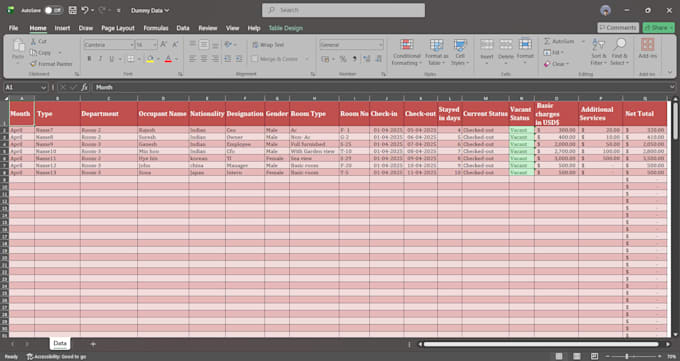Image resolution: width=680 pixels, height=361 pixels.
Task: Activate the Format Painter tool
Action: tap(51, 64)
